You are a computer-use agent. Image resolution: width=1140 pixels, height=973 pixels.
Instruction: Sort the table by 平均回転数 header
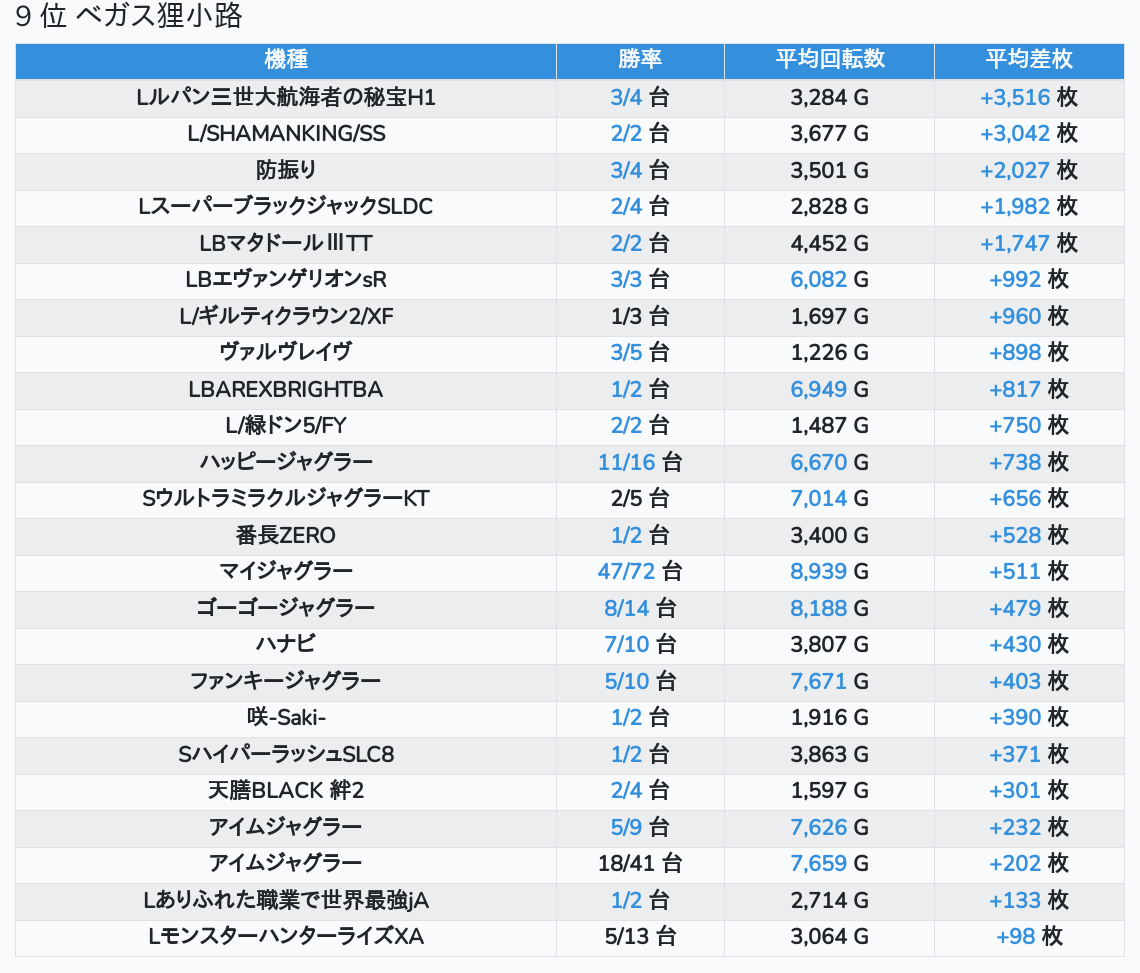coord(829,60)
